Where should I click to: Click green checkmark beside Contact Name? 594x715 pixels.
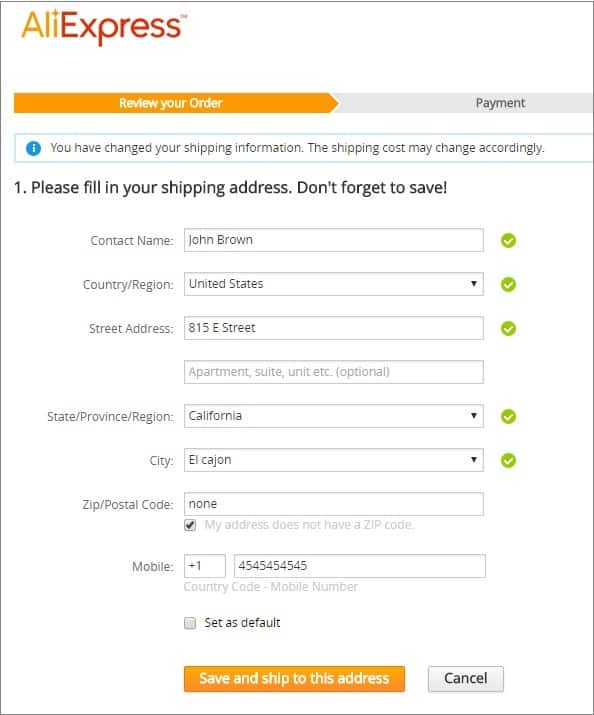point(508,240)
